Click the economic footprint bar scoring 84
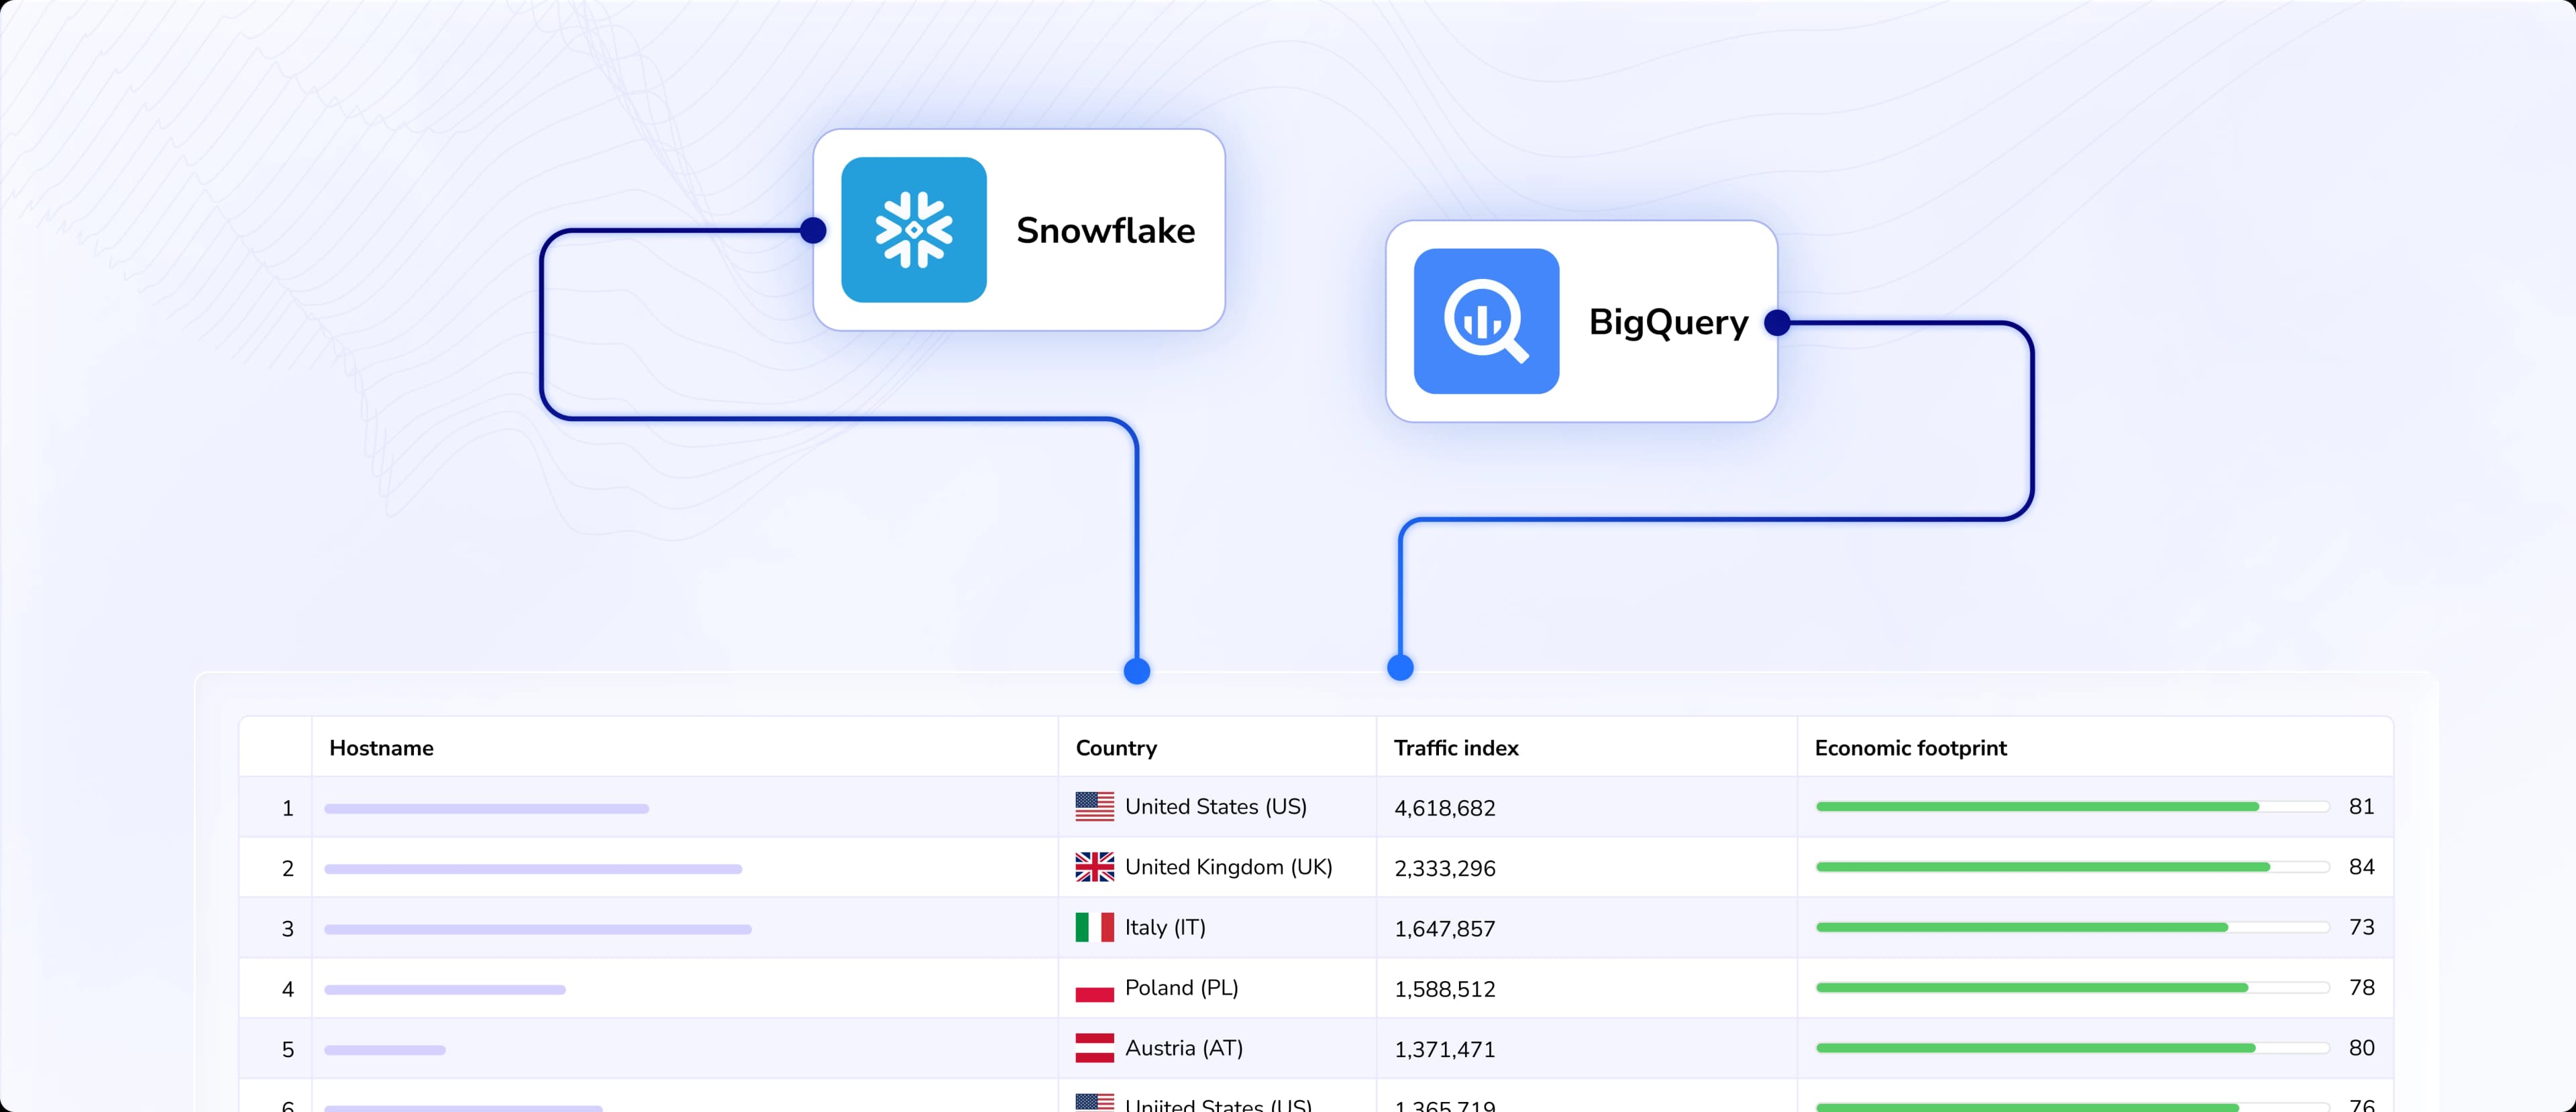Viewport: 2576px width, 1112px height. coord(2049,867)
